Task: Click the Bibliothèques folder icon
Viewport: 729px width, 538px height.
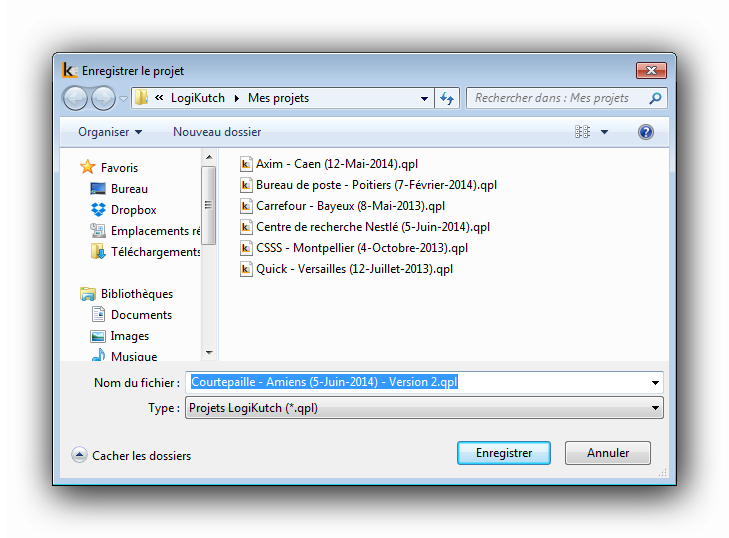Action: (x=87, y=294)
